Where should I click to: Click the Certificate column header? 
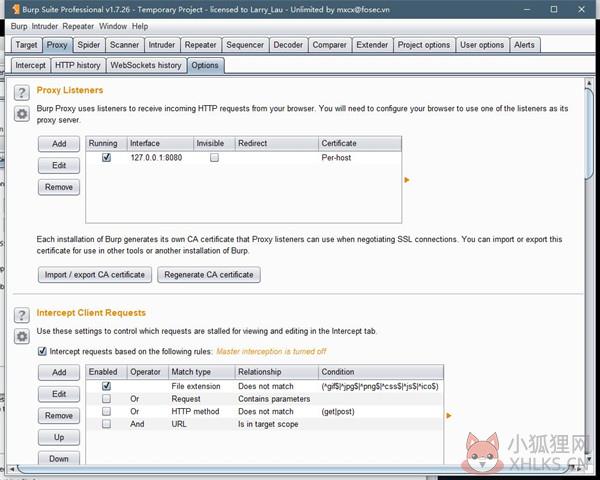[x=360, y=143]
